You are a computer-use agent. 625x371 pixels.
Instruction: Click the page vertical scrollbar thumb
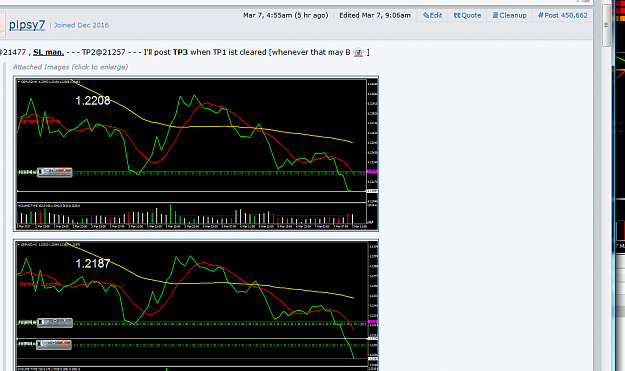click(x=606, y=26)
